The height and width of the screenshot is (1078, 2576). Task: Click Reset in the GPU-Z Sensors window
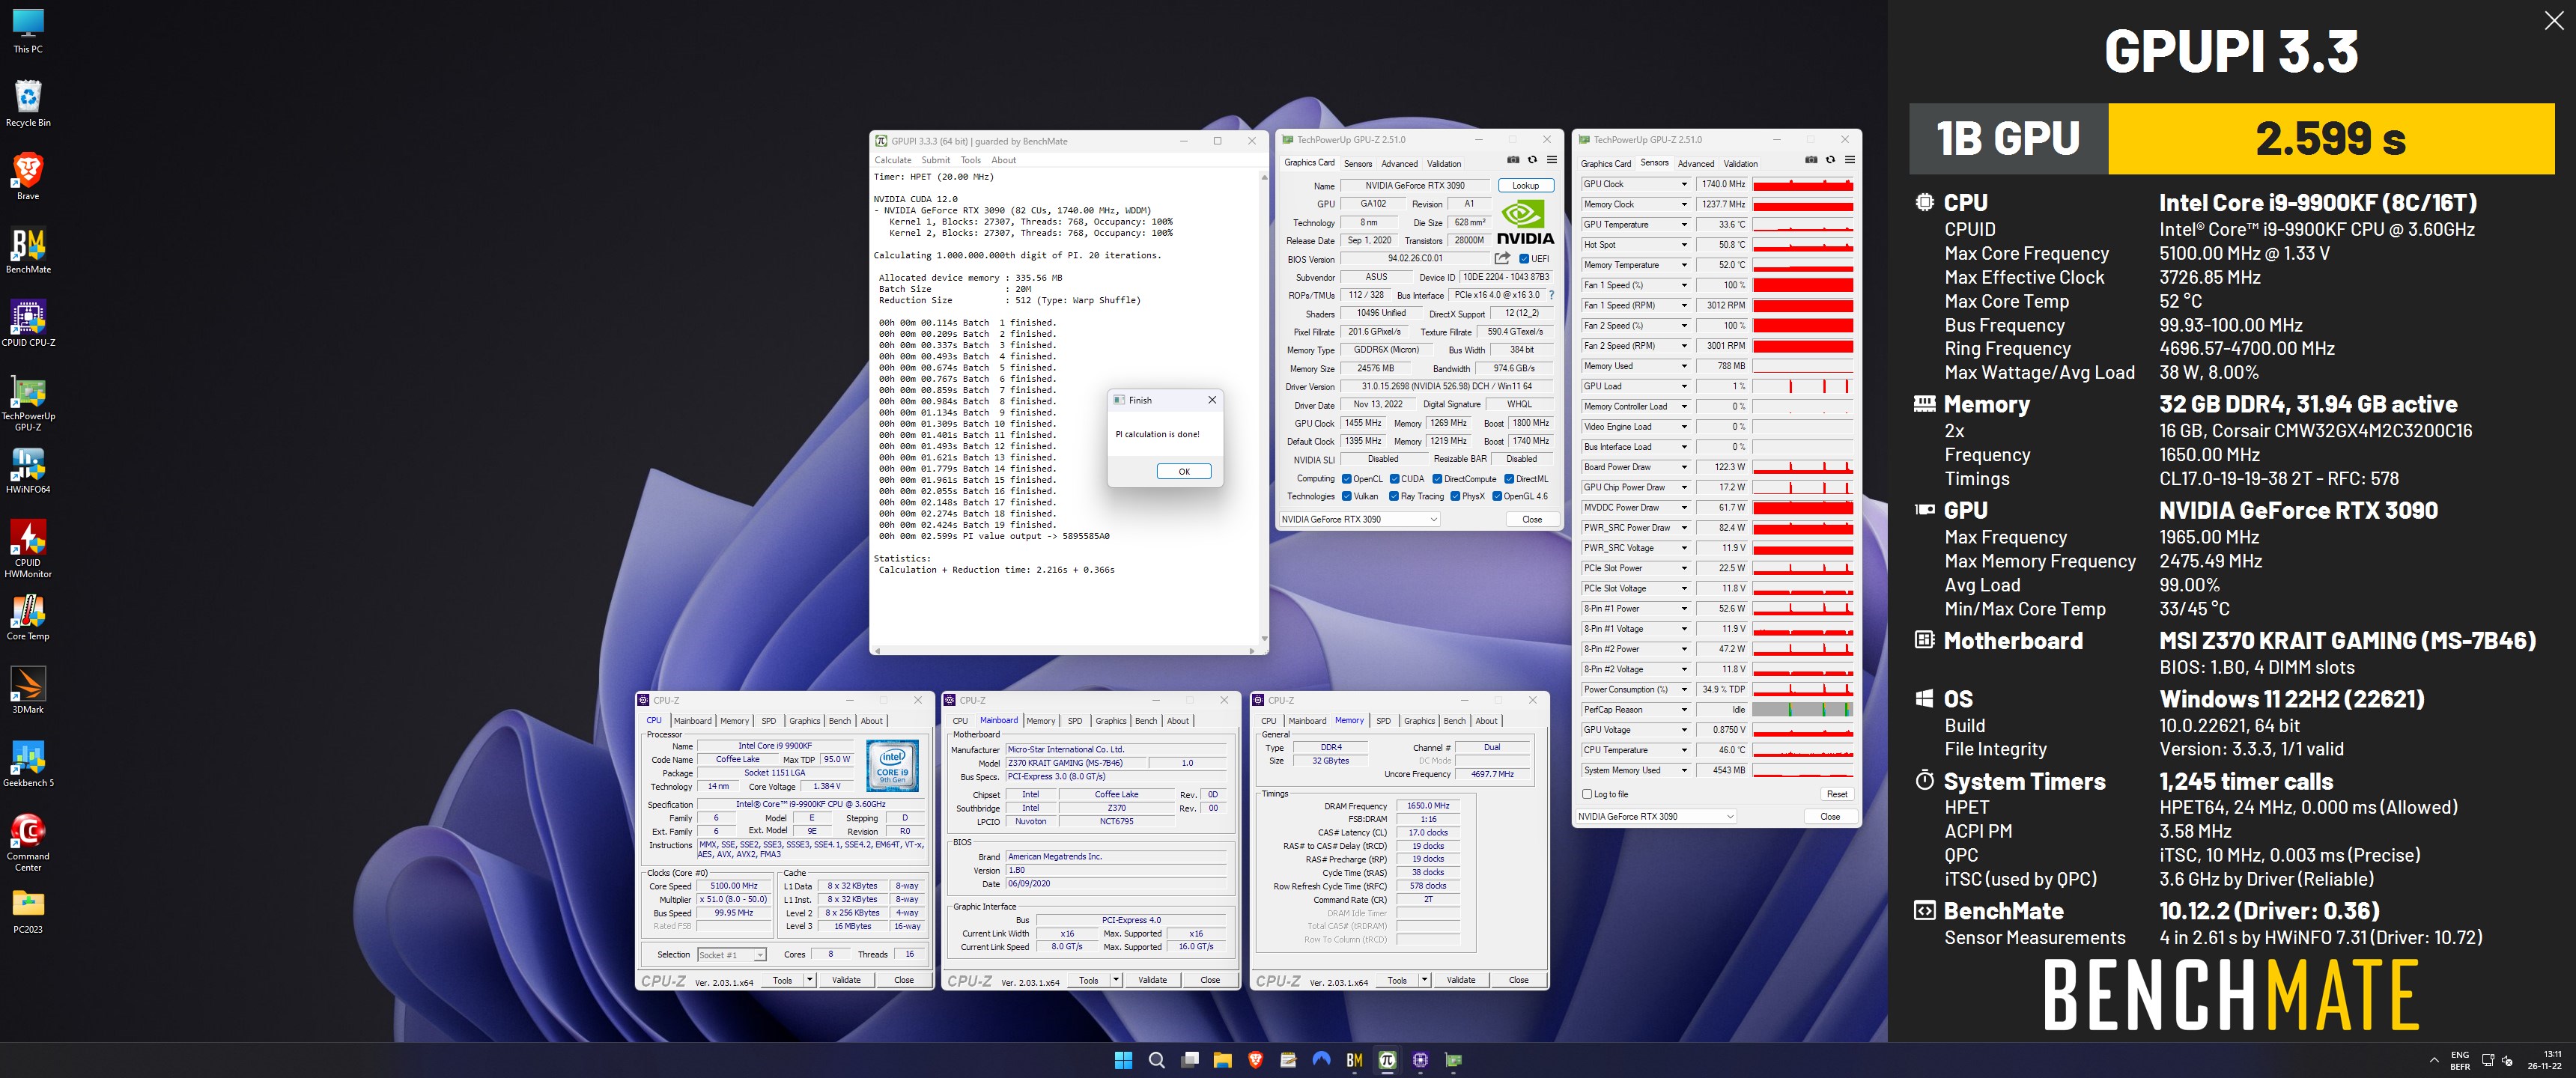click(1837, 794)
